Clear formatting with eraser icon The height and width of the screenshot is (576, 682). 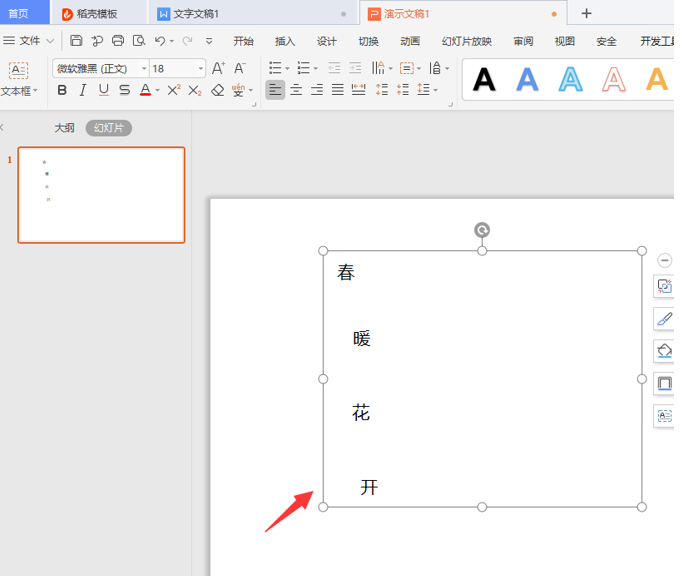point(217,90)
